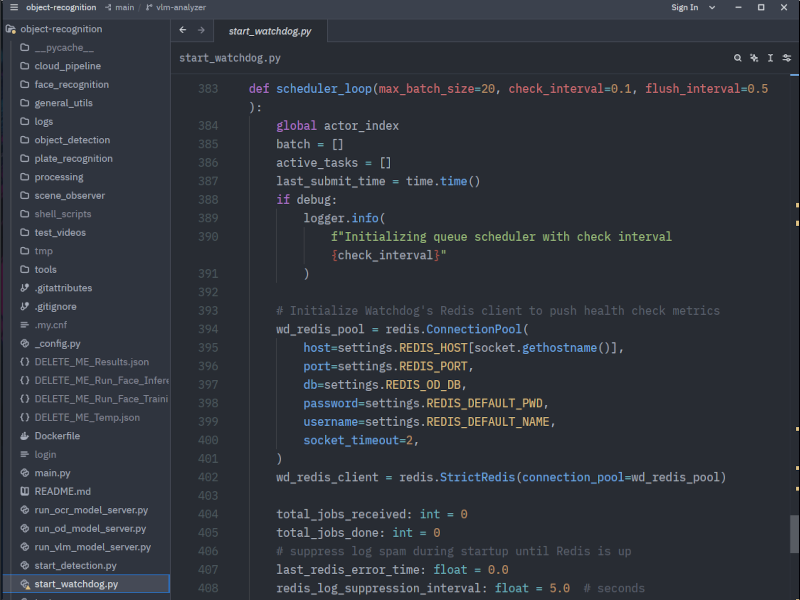This screenshot has width=800, height=600.
Task: Click the login file lines icon
Action: point(24,454)
